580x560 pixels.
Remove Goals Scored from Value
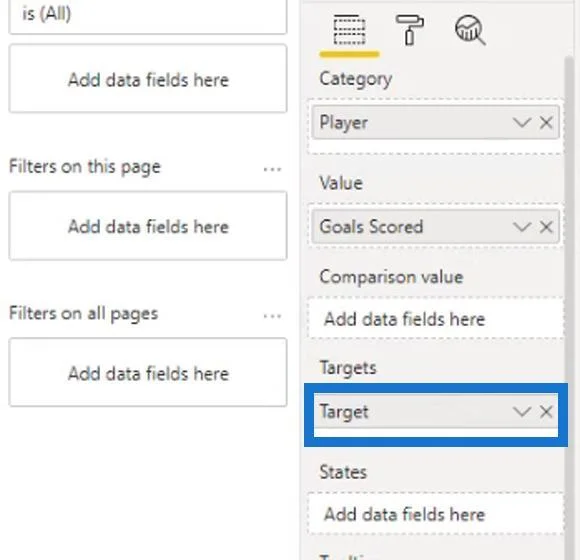[546, 227]
